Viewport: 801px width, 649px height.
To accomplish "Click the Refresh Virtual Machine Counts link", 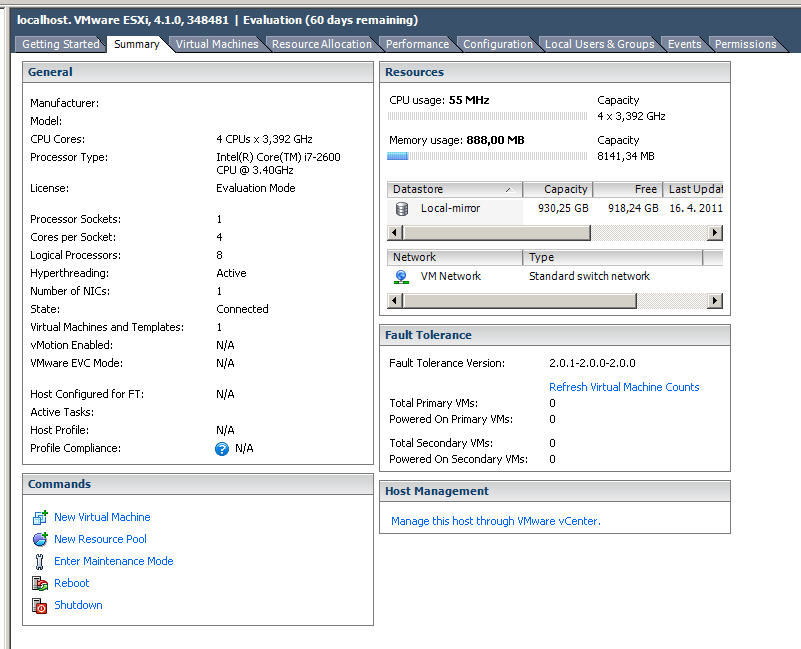I will click(x=624, y=387).
